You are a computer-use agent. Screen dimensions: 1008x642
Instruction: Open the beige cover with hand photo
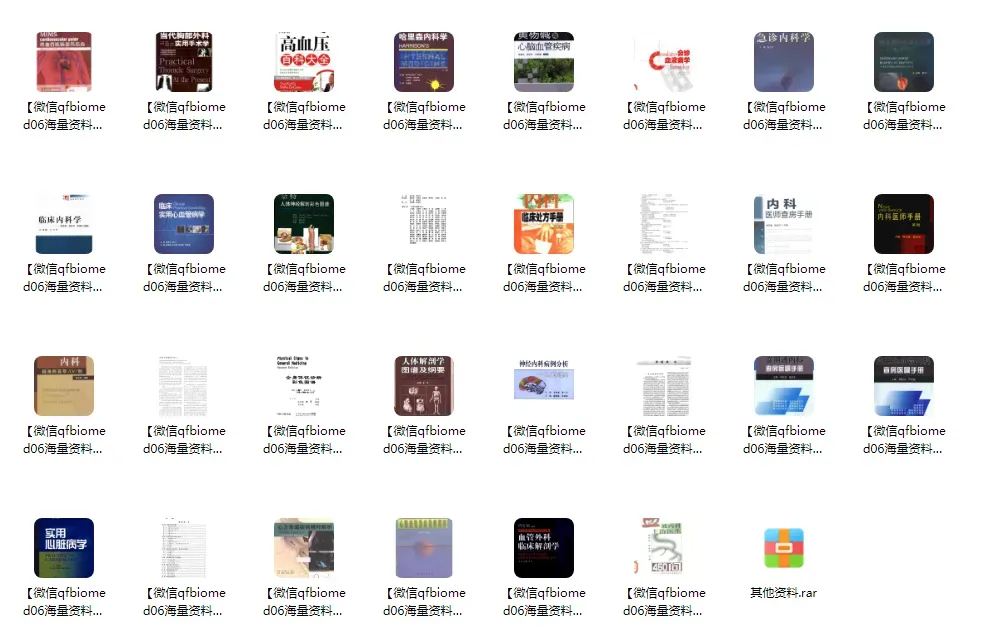[304, 548]
